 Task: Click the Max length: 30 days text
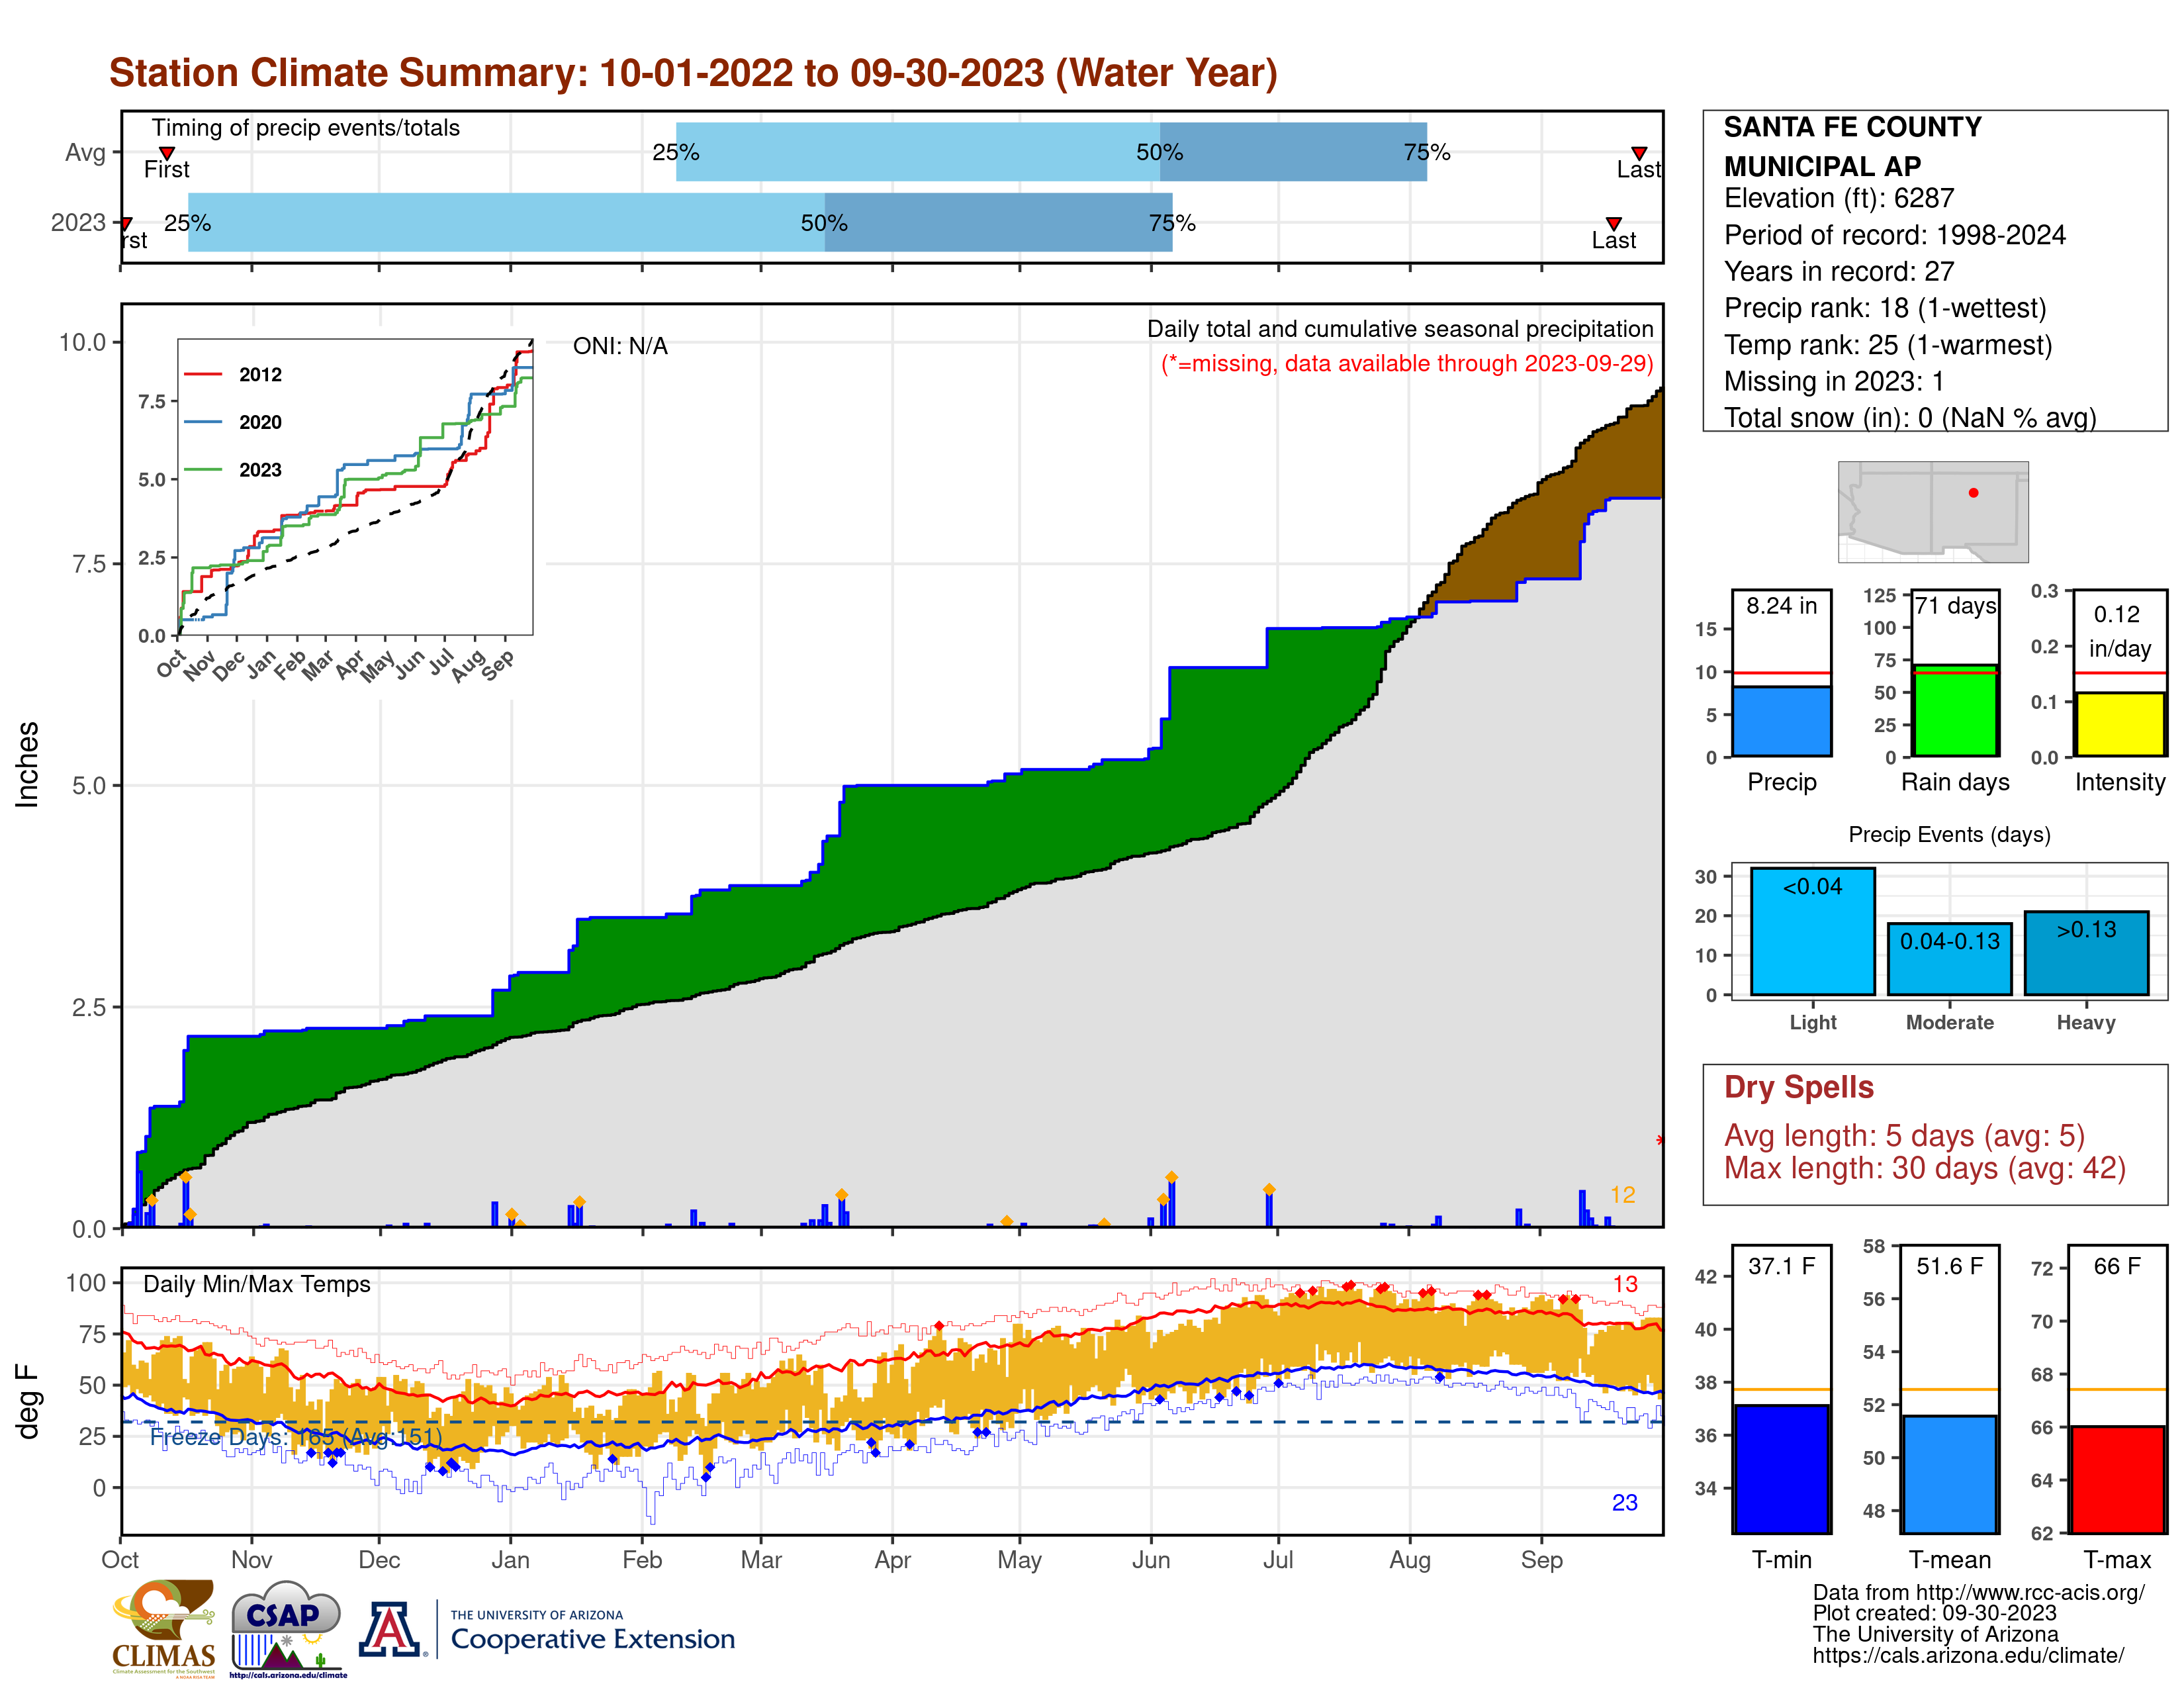[1924, 1168]
